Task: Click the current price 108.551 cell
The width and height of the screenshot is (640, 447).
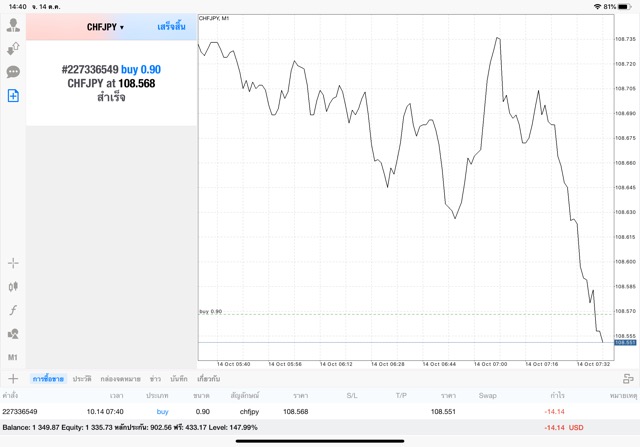Action: (443, 411)
